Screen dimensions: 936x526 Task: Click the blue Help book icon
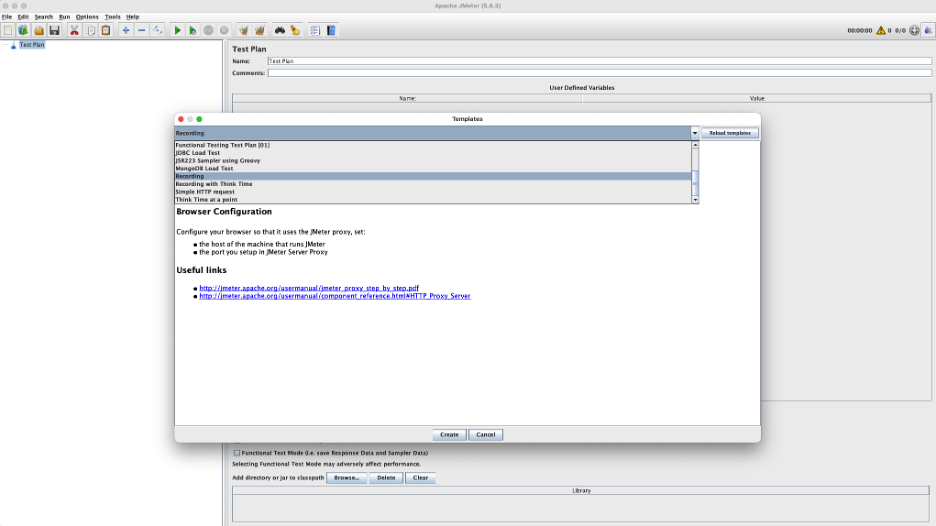coord(331,30)
